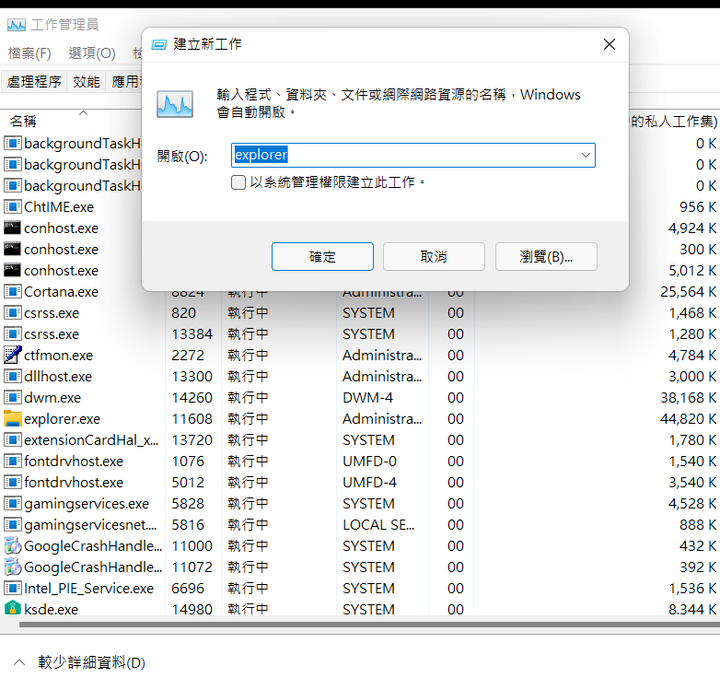Select the icon of GoogleCrashHandler PID 11072
Image resolution: width=720 pixels, height=678 pixels.
12,567
